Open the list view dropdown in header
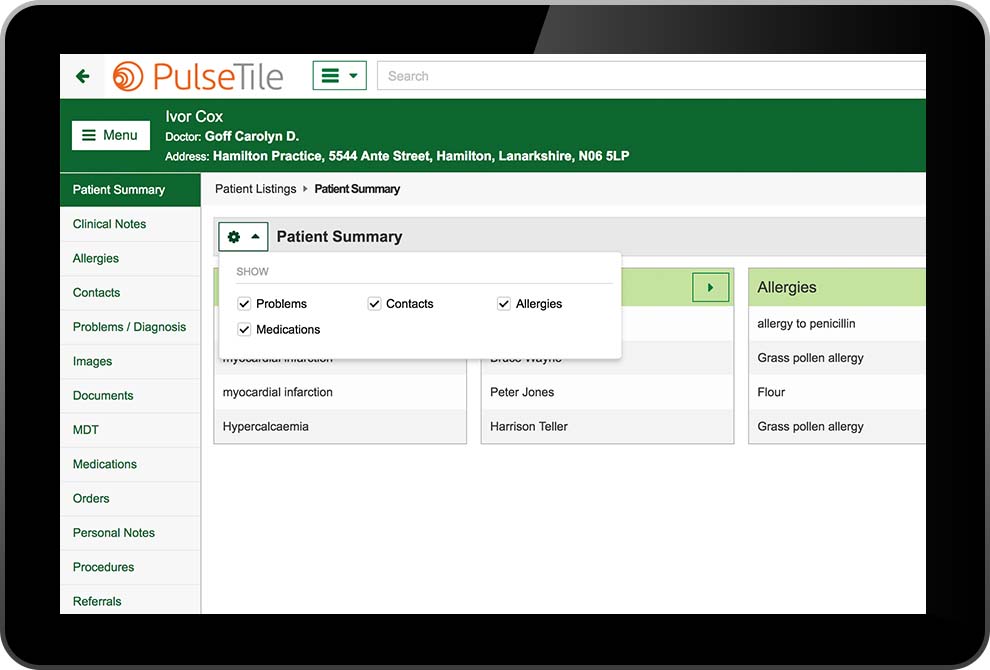Image resolution: width=990 pixels, height=670 pixels. pos(339,76)
